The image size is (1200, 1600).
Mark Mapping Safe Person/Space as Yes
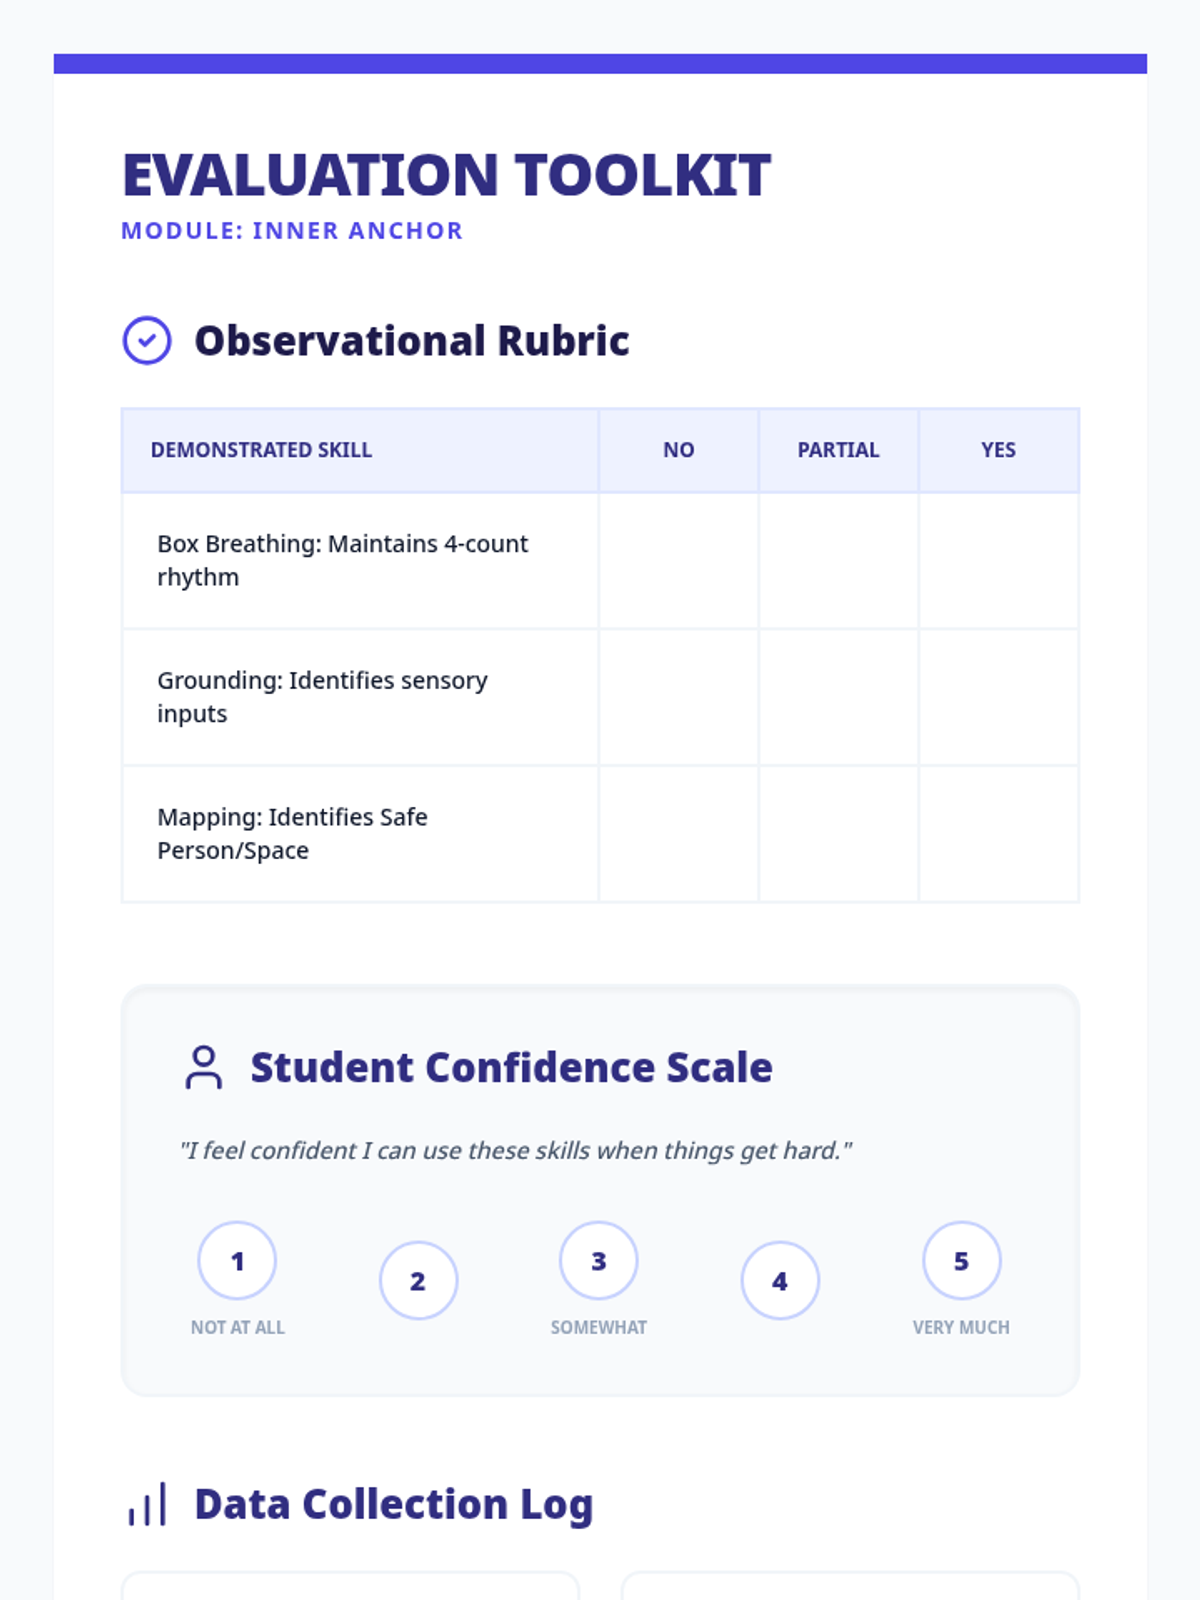[x=999, y=834]
